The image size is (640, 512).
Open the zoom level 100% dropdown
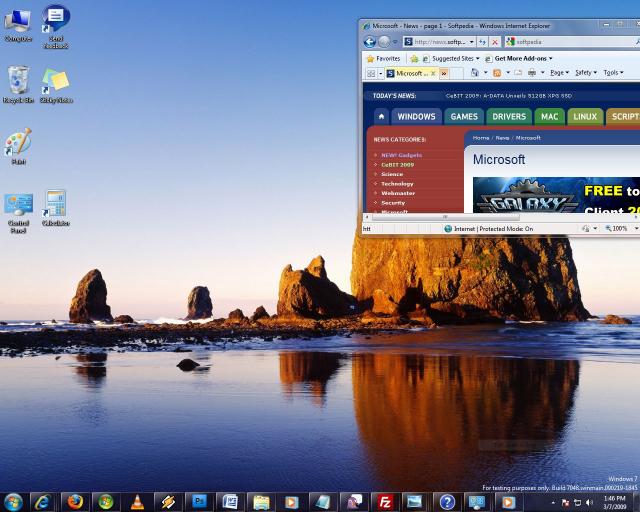(621, 228)
